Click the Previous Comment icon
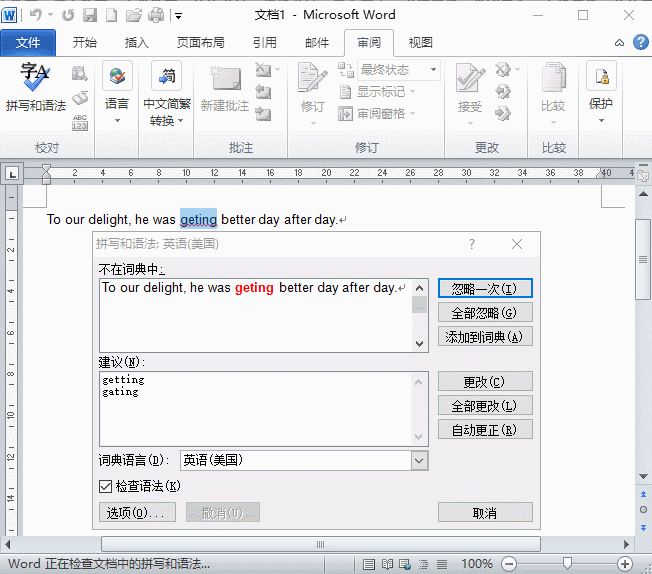Screen dimensions: 652x574 coord(263,92)
